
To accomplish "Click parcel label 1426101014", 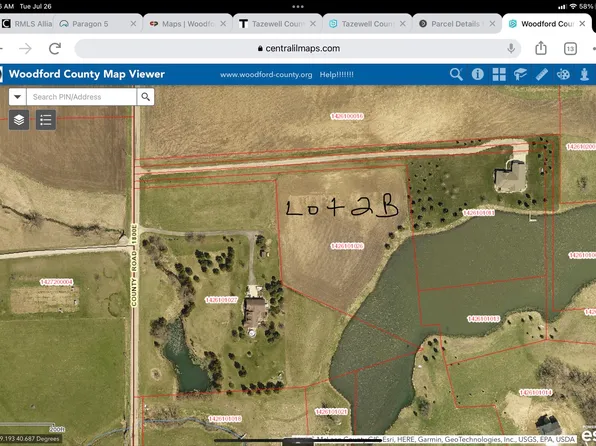I will (536, 392).
